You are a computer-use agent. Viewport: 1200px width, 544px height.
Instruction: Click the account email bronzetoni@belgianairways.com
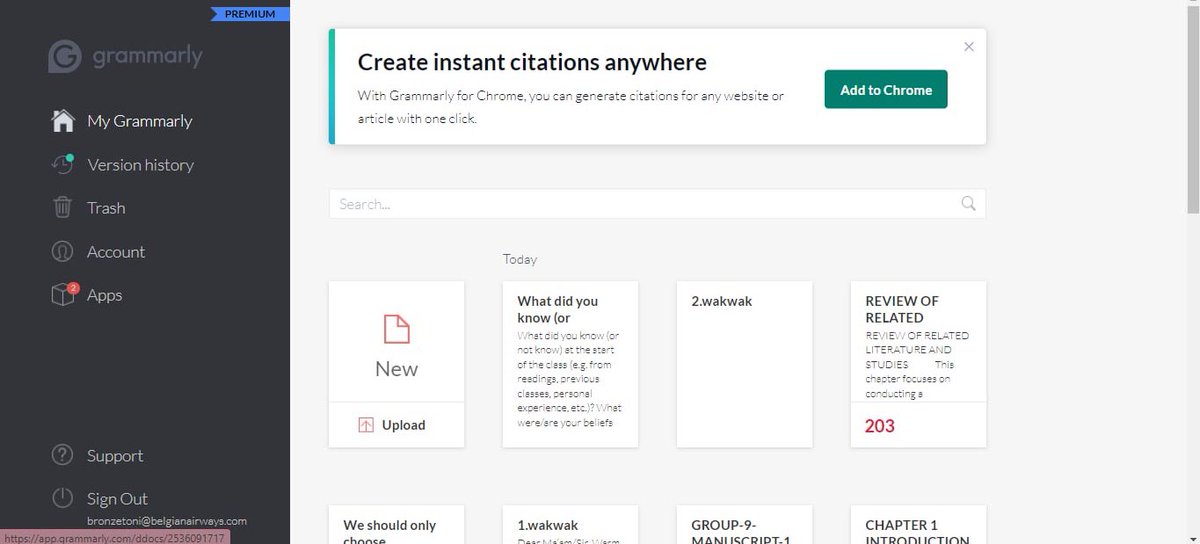pos(166,521)
